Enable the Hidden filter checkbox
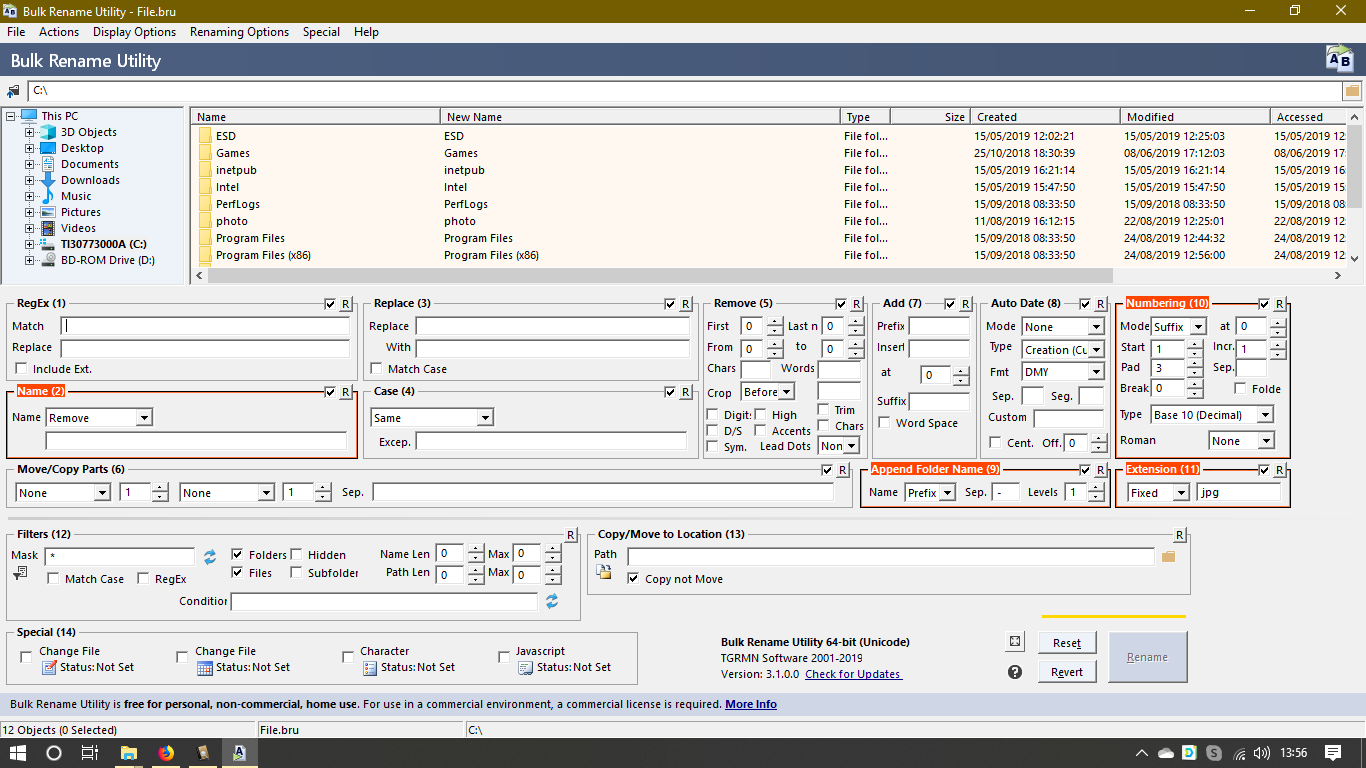 [x=297, y=554]
